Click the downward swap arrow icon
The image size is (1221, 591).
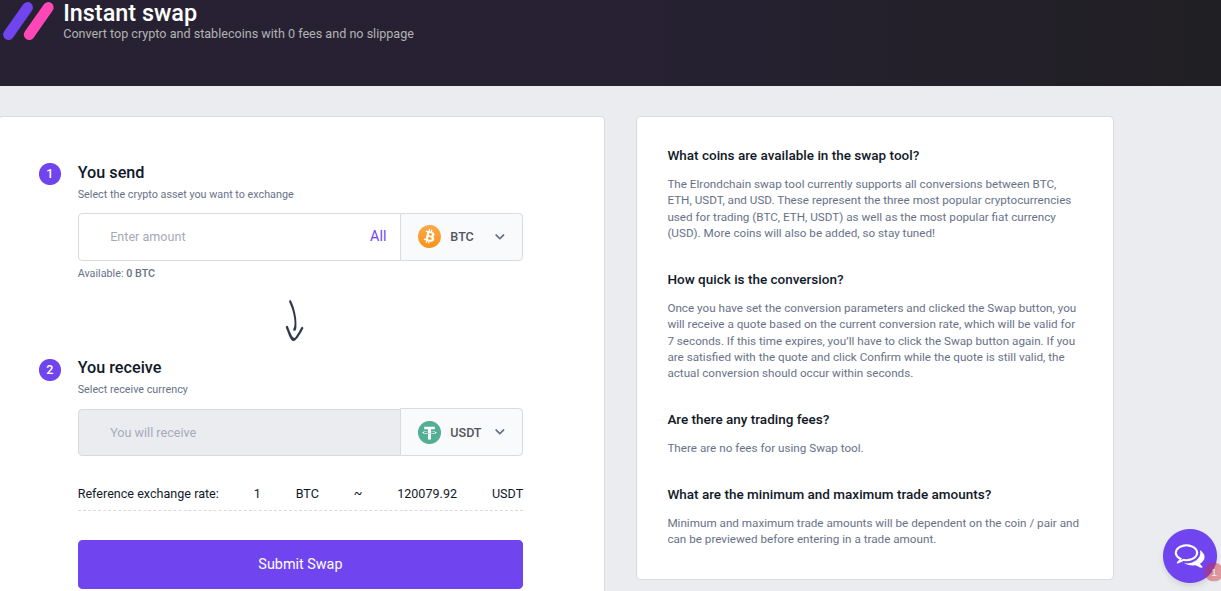tap(294, 320)
